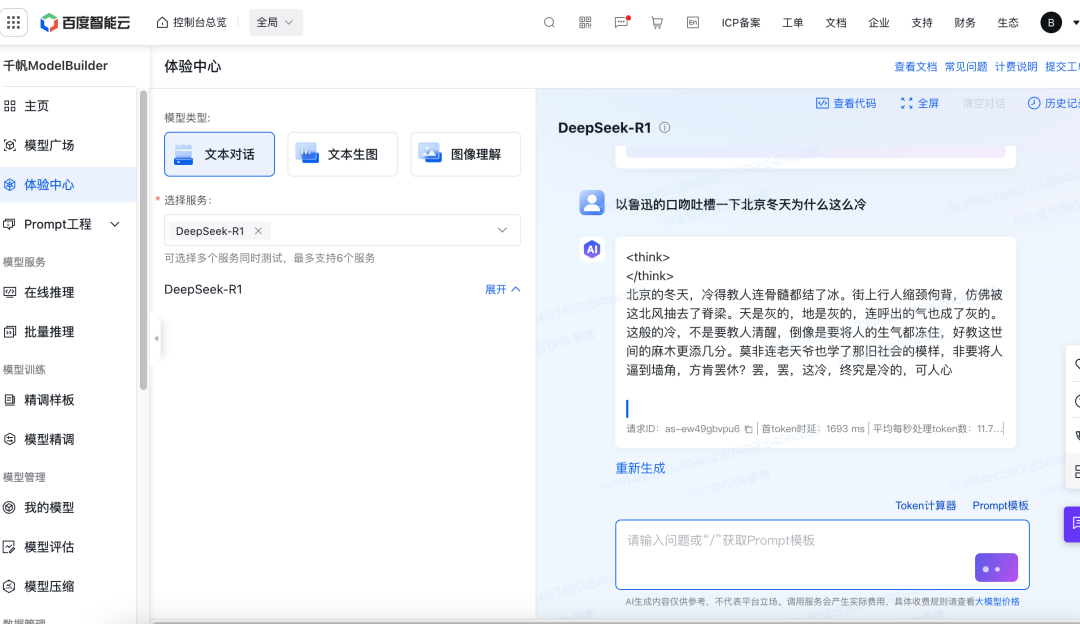Collapse the sidebar with the arrow handle

[156, 338]
